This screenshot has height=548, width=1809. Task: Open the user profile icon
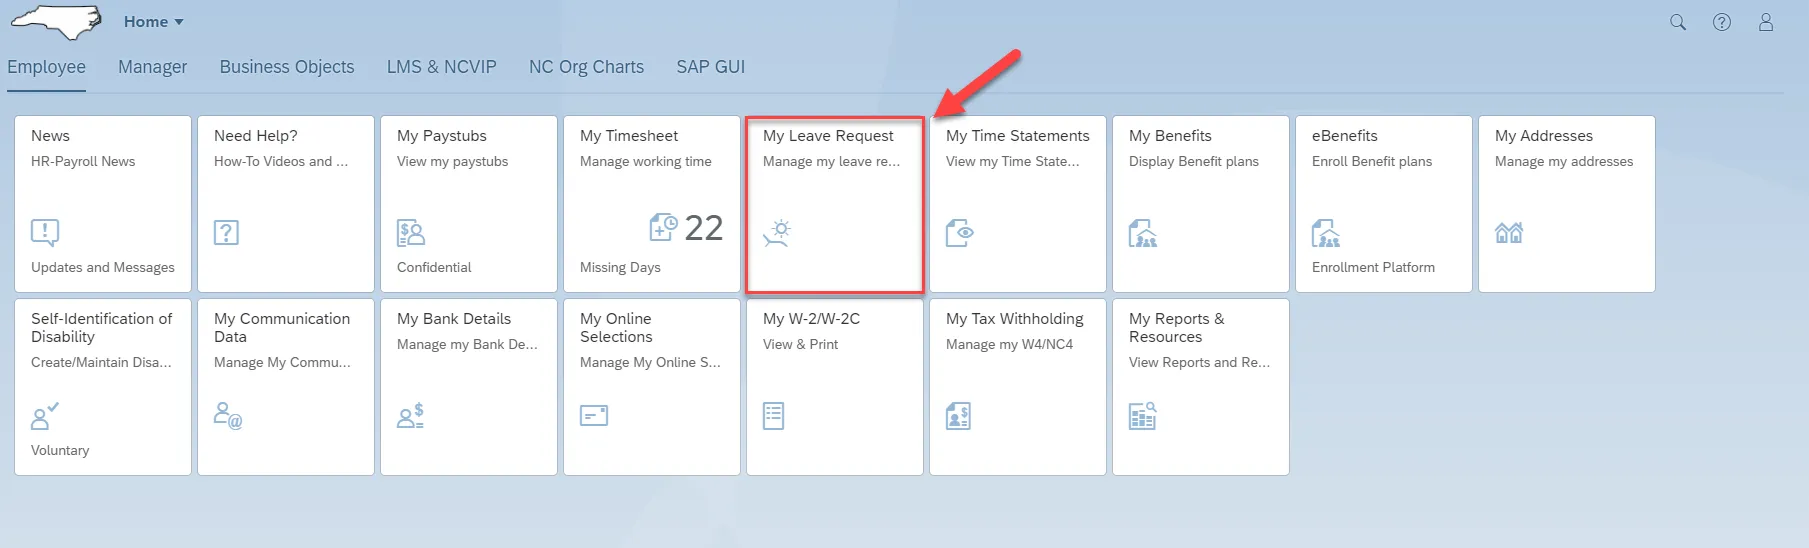(x=1766, y=22)
